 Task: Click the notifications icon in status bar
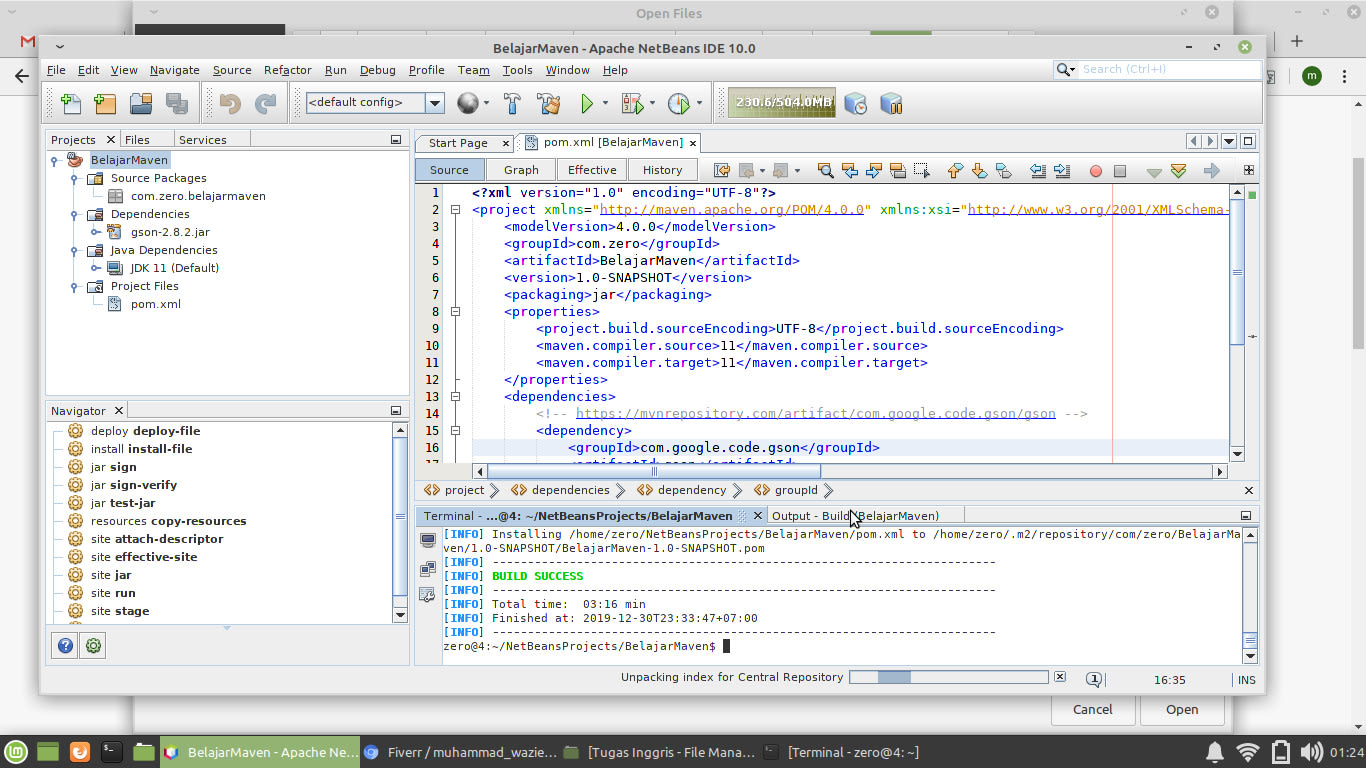coord(1094,679)
